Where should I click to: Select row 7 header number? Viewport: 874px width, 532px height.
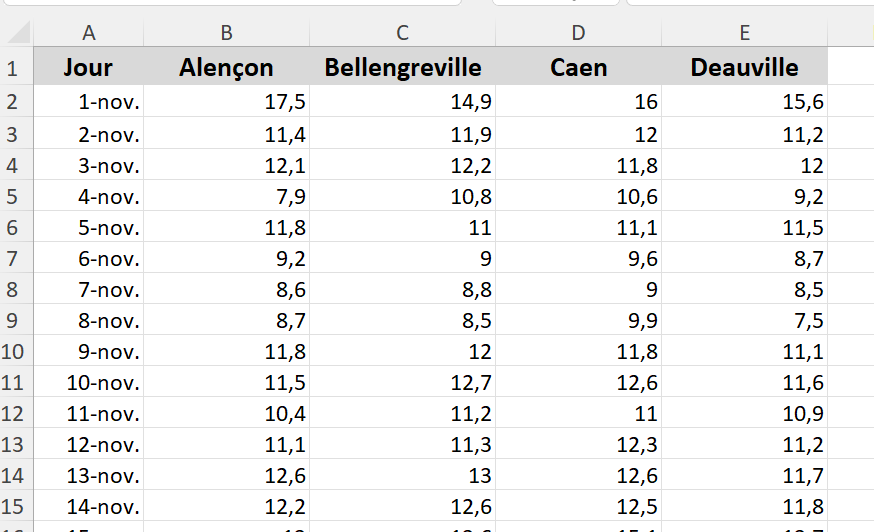point(14,257)
